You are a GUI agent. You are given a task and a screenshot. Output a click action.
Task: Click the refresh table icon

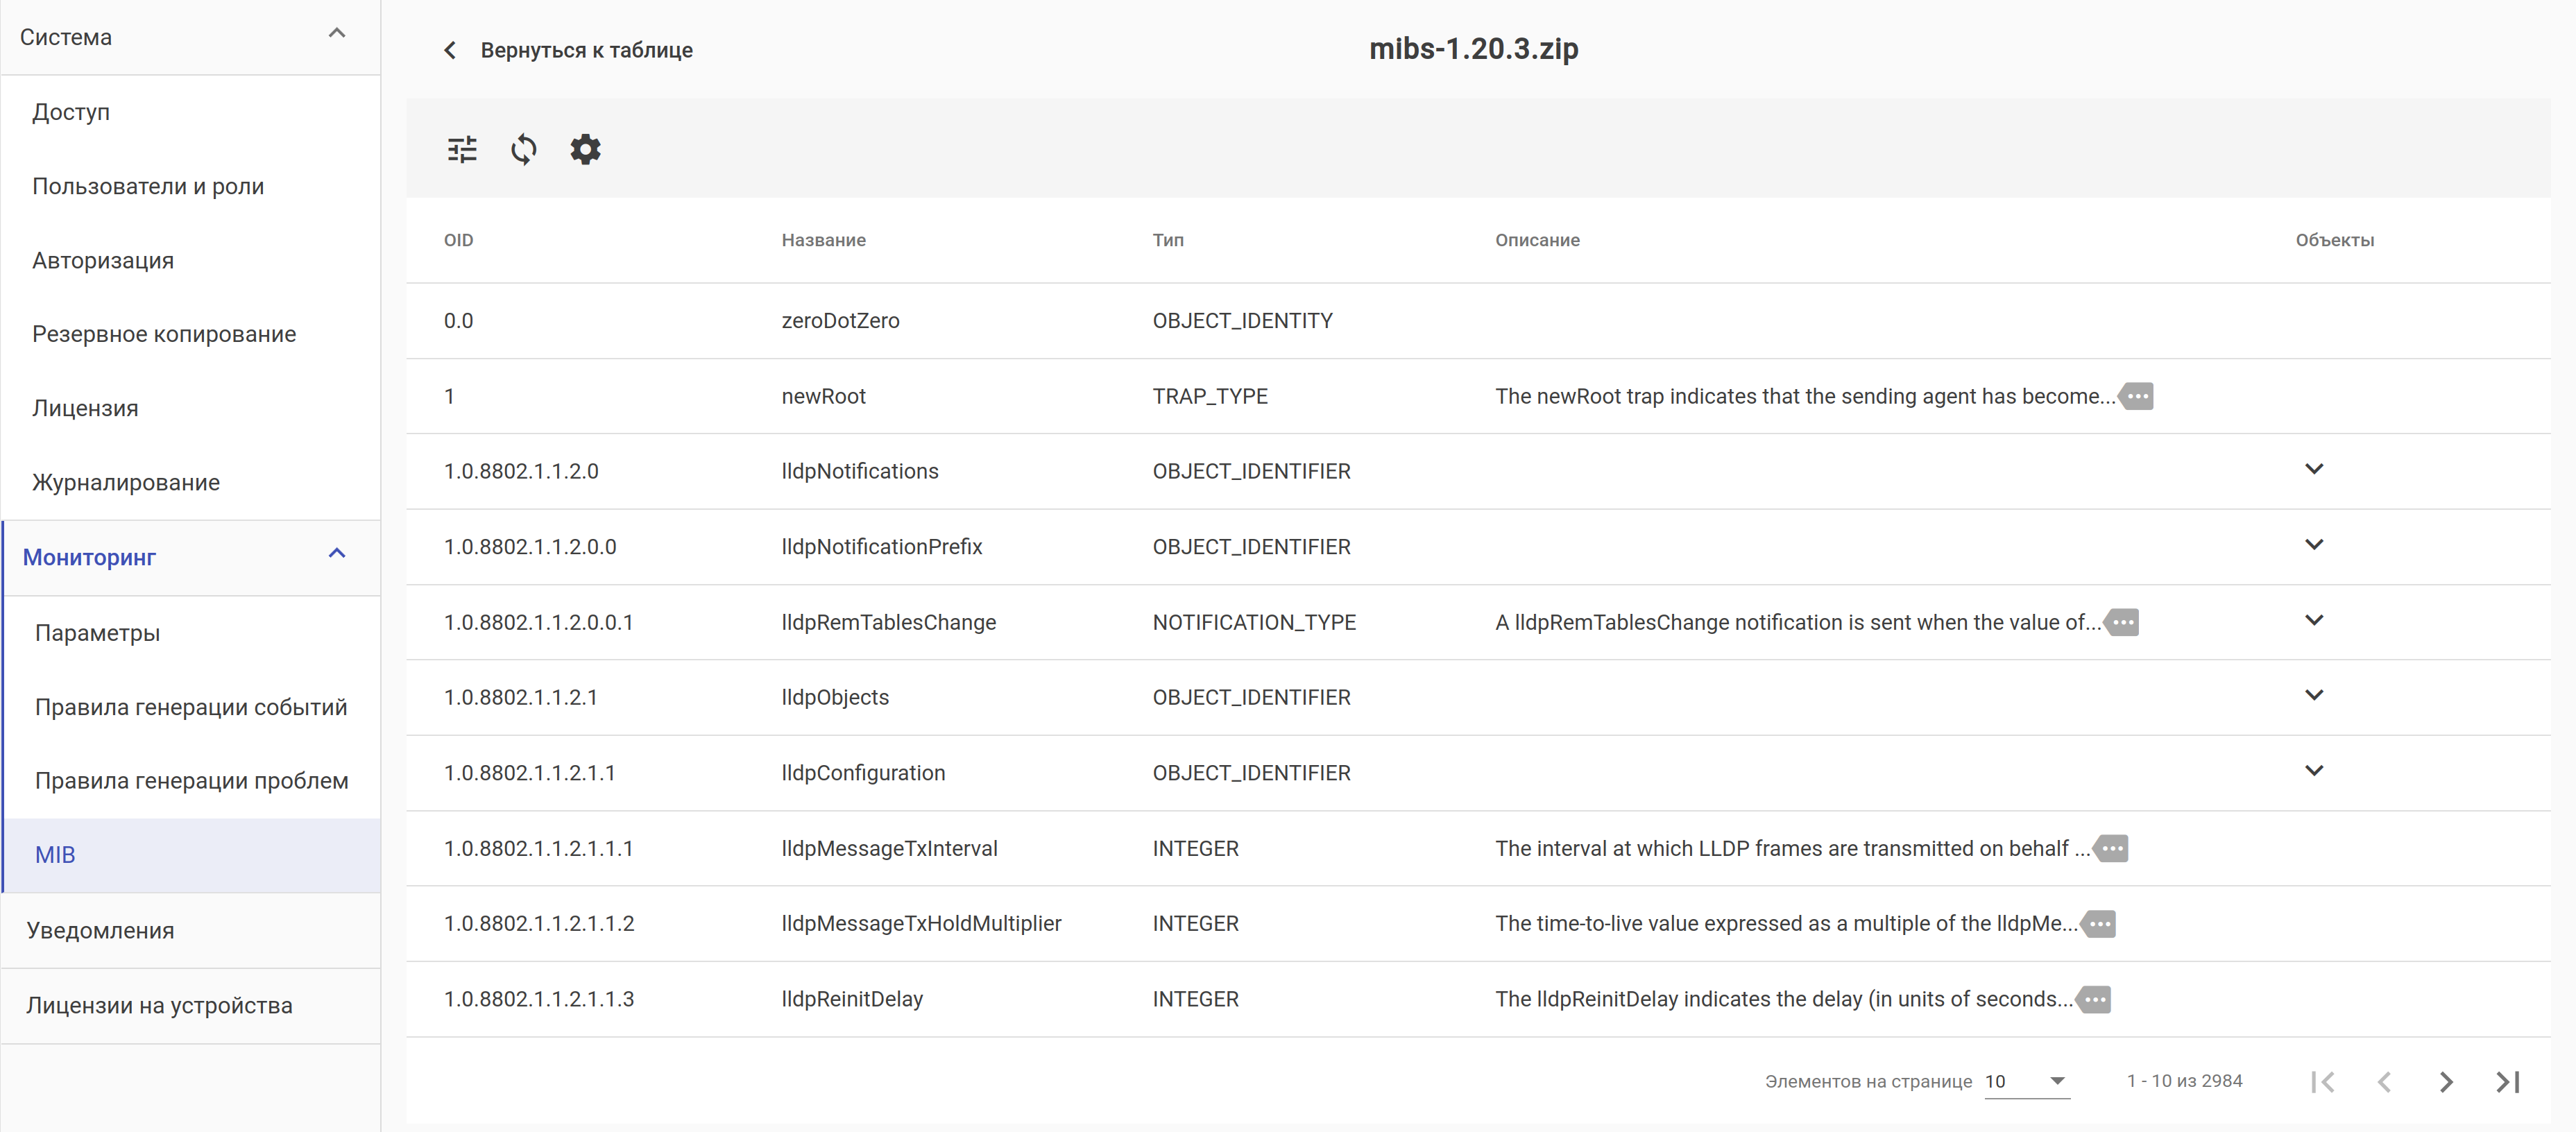pyautogui.click(x=523, y=150)
